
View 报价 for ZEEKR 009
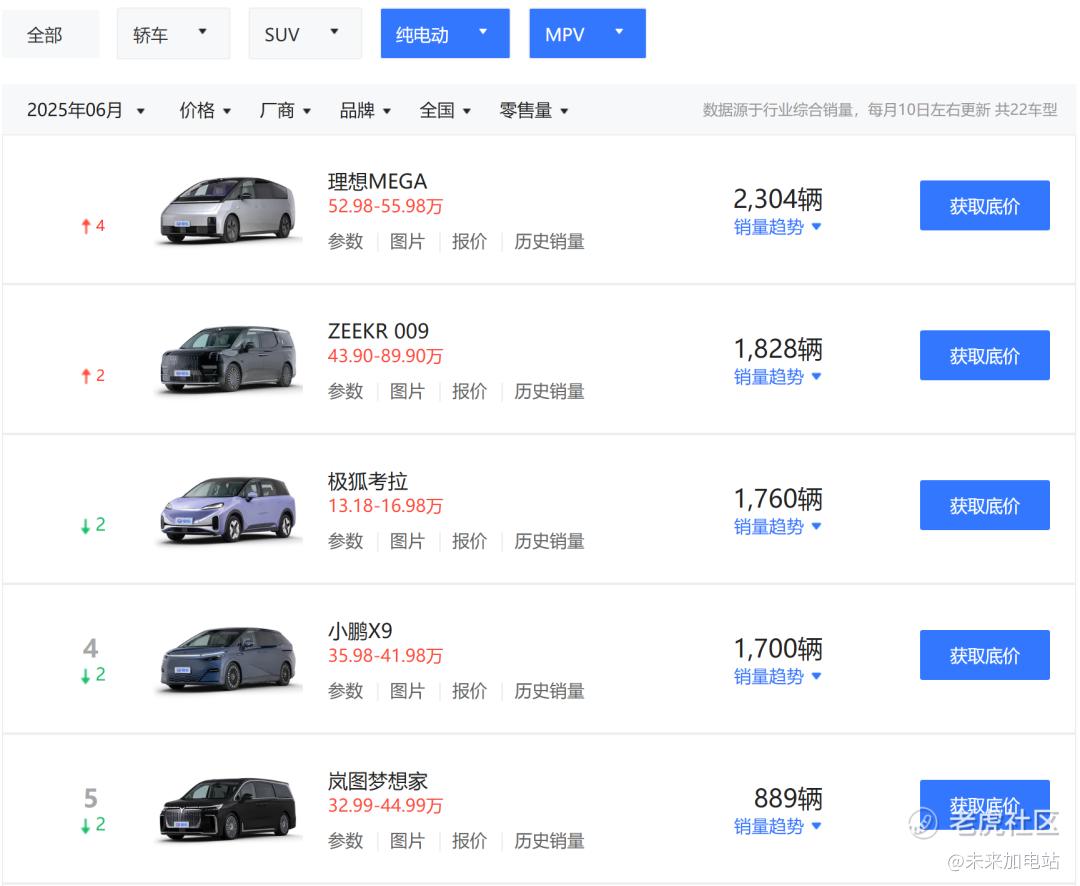pos(469,391)
